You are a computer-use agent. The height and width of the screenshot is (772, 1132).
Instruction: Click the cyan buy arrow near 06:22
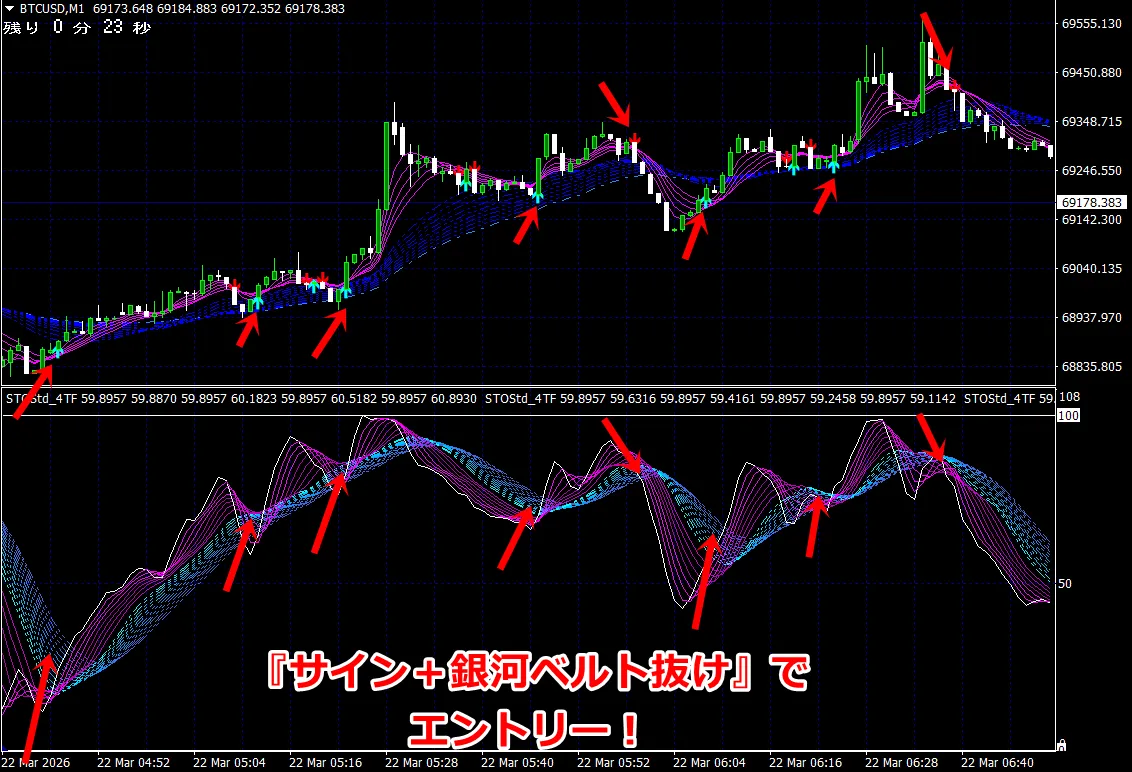pyautogui.click(x=834, y=165)
